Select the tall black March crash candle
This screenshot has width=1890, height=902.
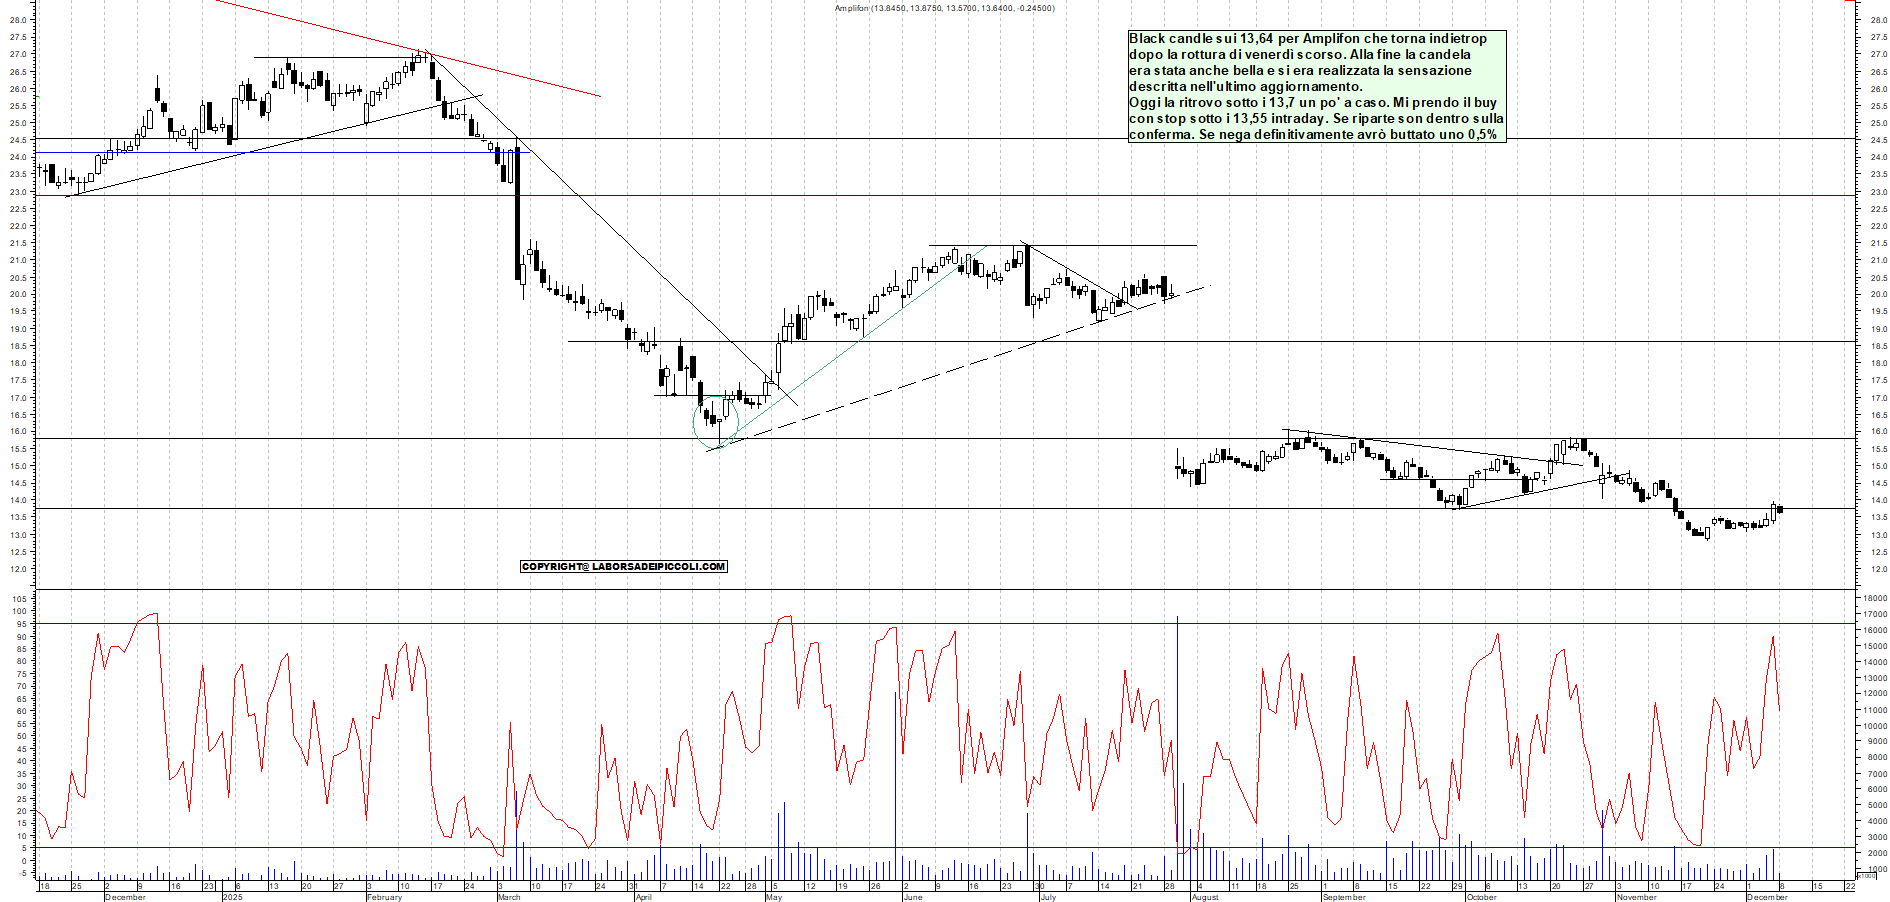pos(517,215)
